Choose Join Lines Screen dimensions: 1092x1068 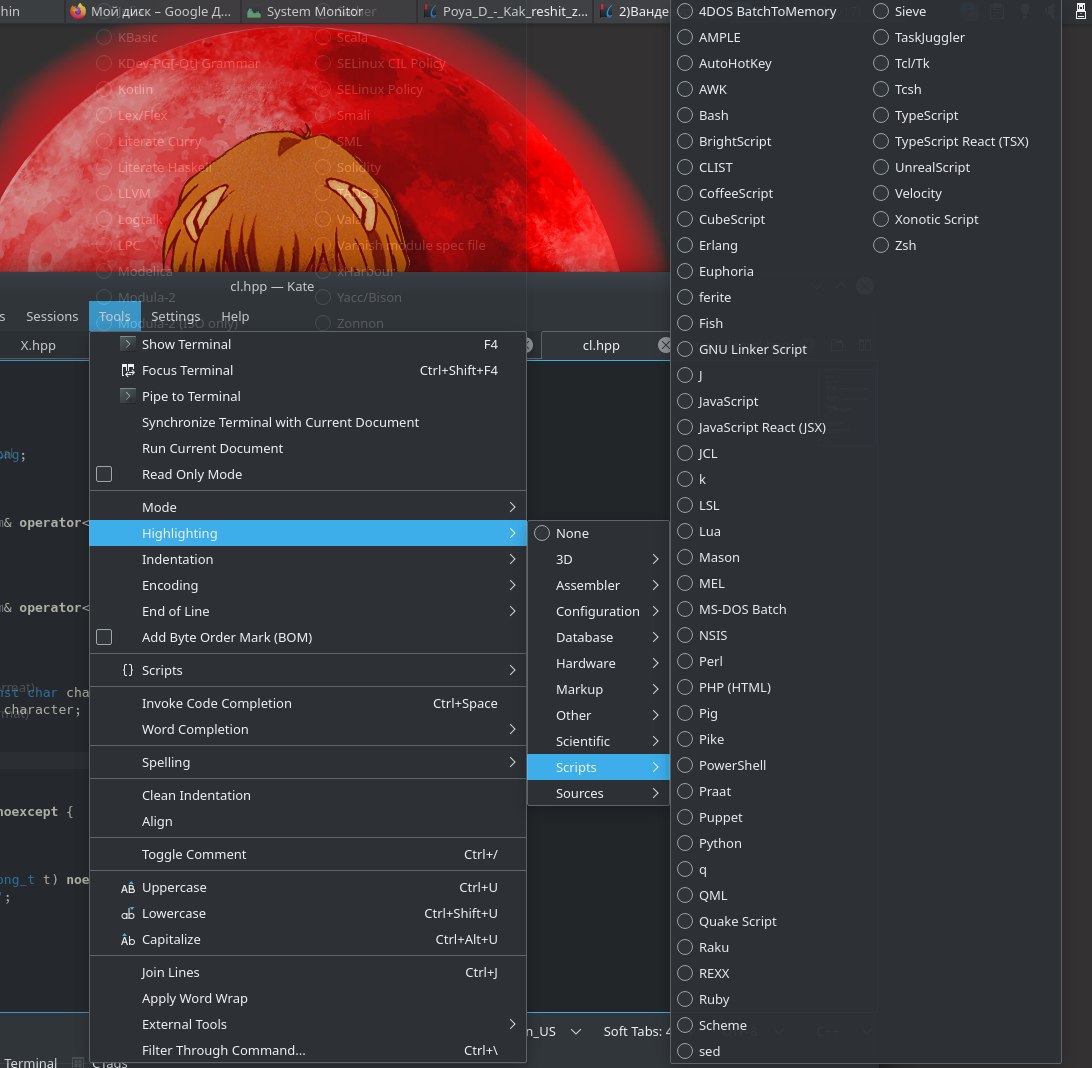click(x=307, y=973)
